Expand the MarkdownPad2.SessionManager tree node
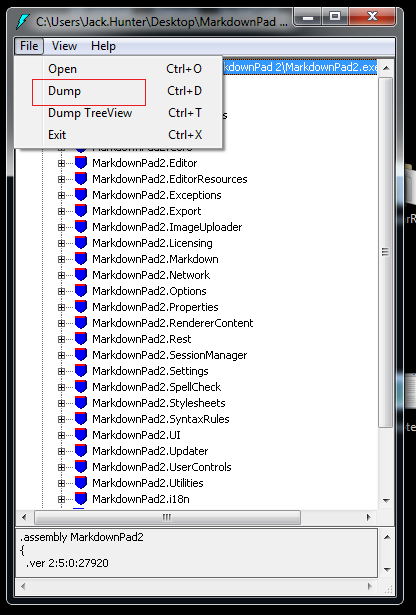Image resolution: width=416 pixels, height=615 pixels. point(61,355)
